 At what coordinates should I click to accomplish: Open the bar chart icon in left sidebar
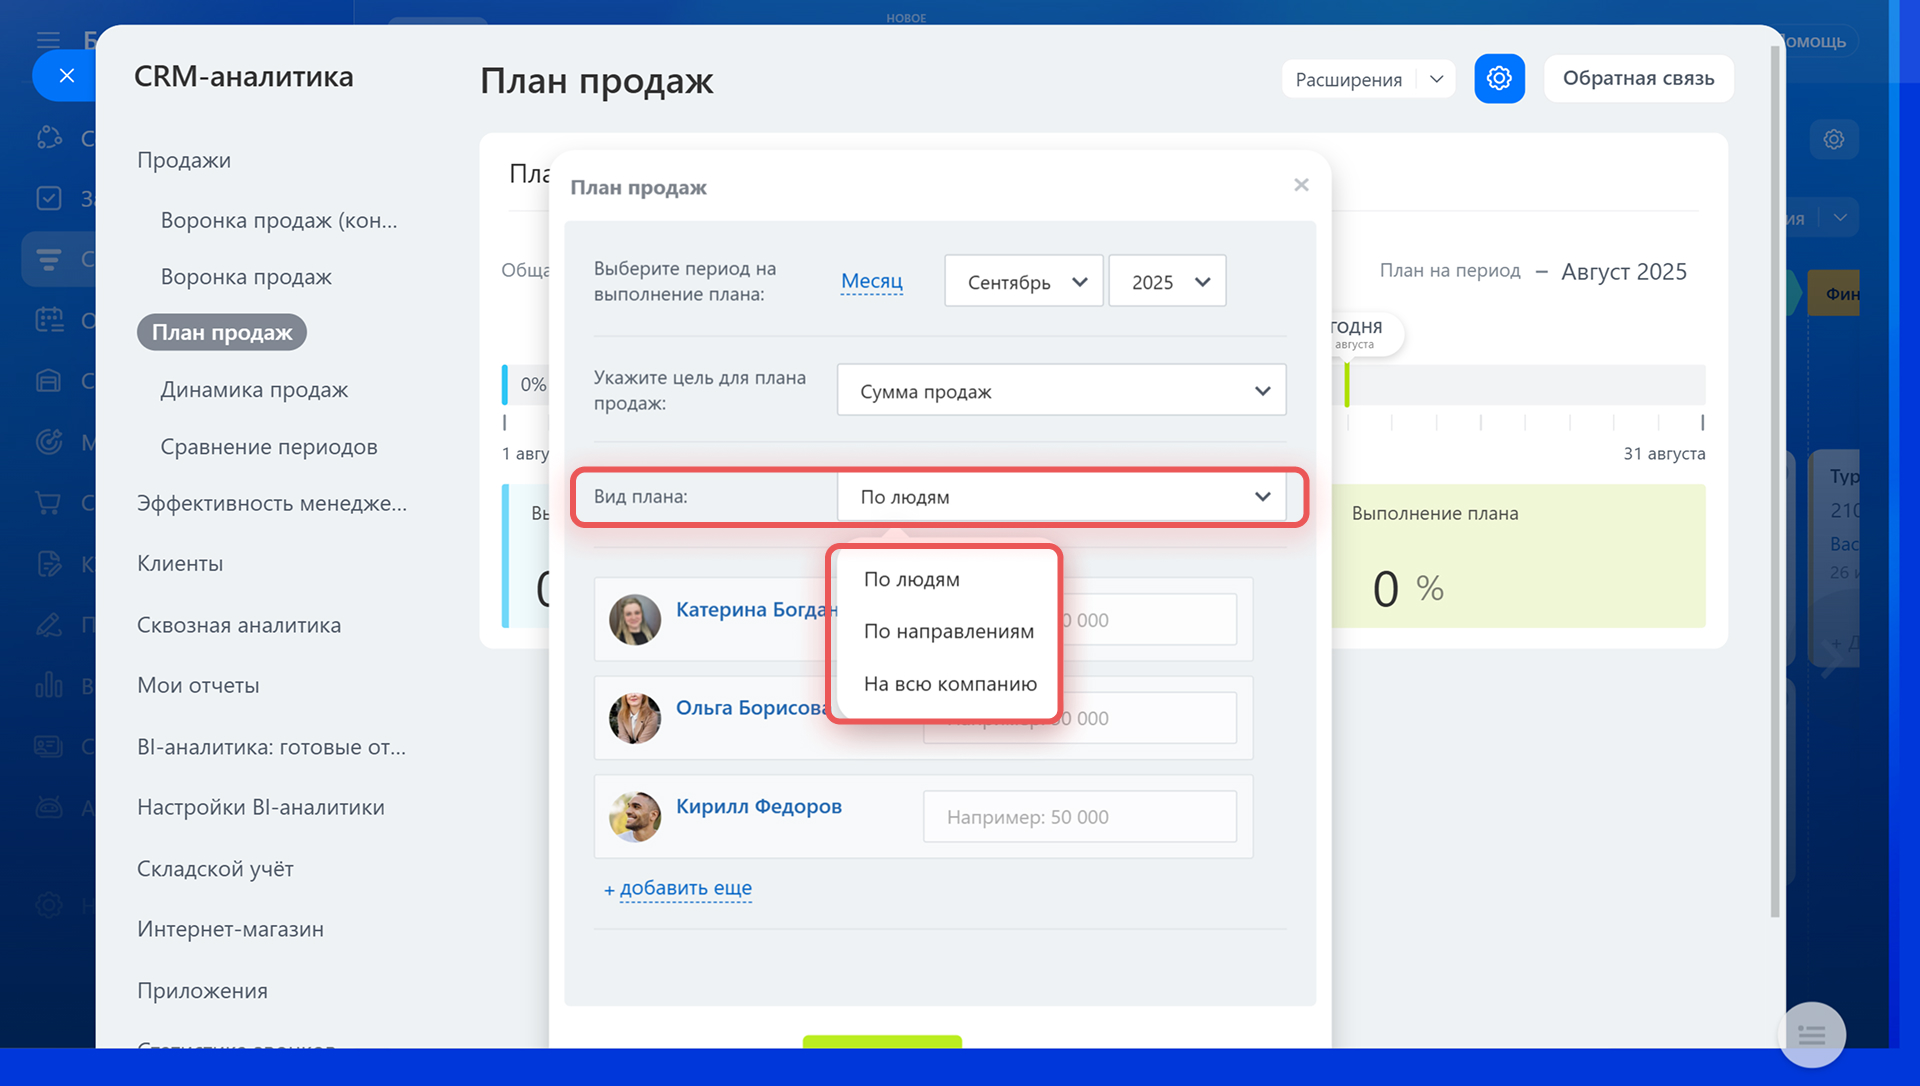pyautogui.click(x=49, y=685)
